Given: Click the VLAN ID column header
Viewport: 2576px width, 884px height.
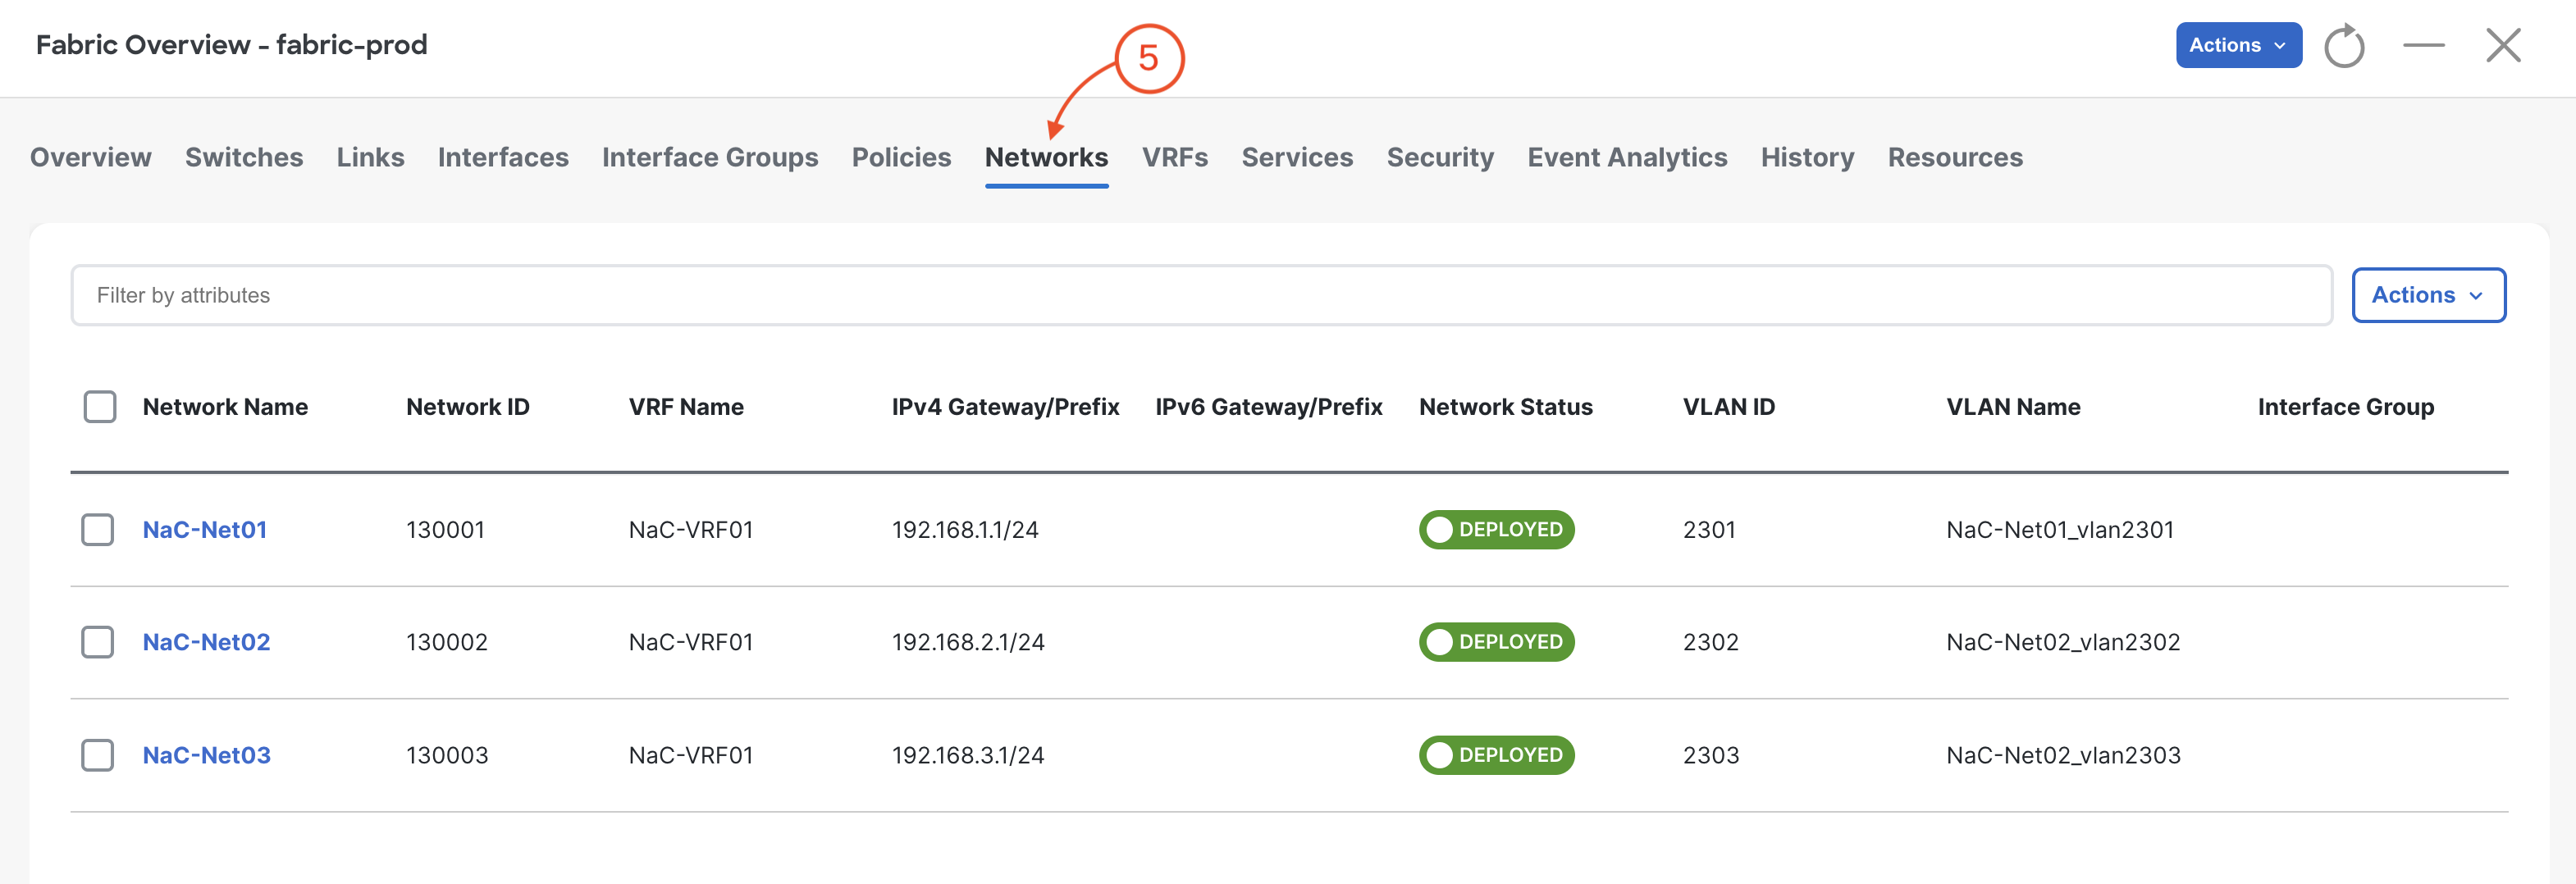Looking at the screenshot, I should pos(1729,407).
